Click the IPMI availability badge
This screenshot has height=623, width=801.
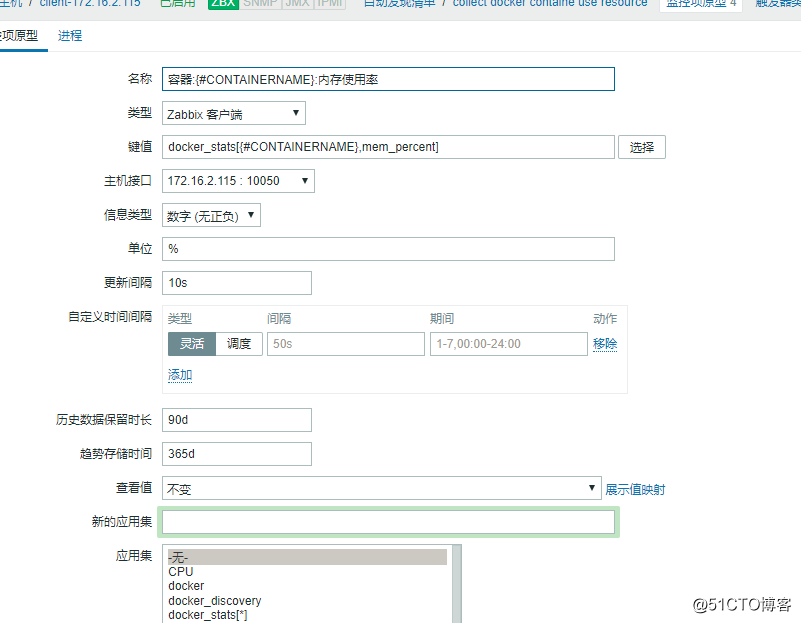point(330,4)
